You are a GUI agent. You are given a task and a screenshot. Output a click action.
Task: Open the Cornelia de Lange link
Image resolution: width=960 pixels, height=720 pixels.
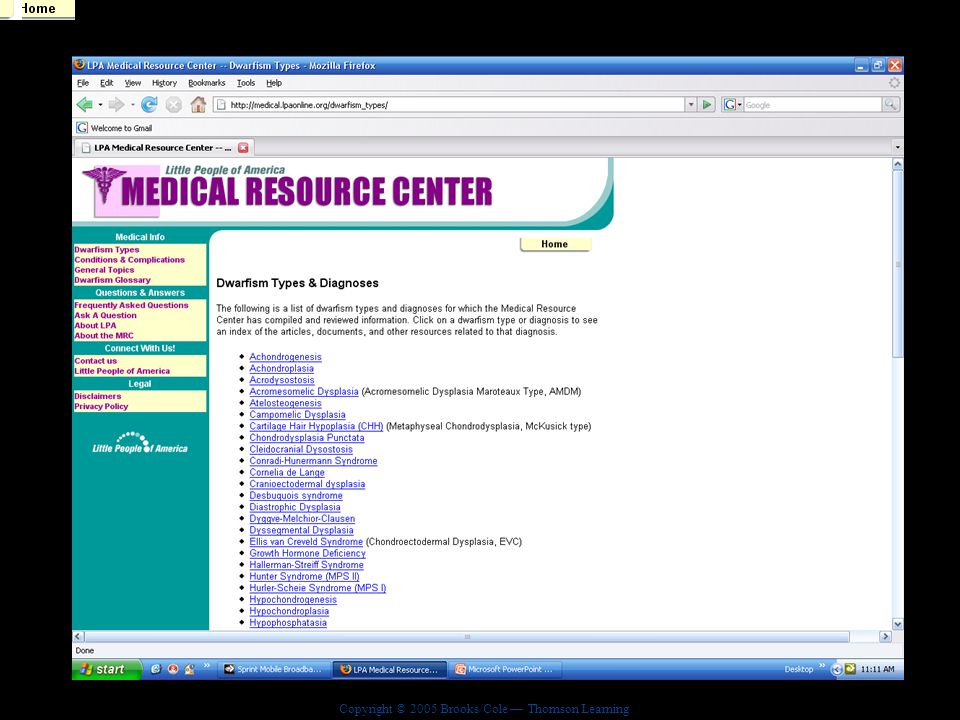point(287,473)
